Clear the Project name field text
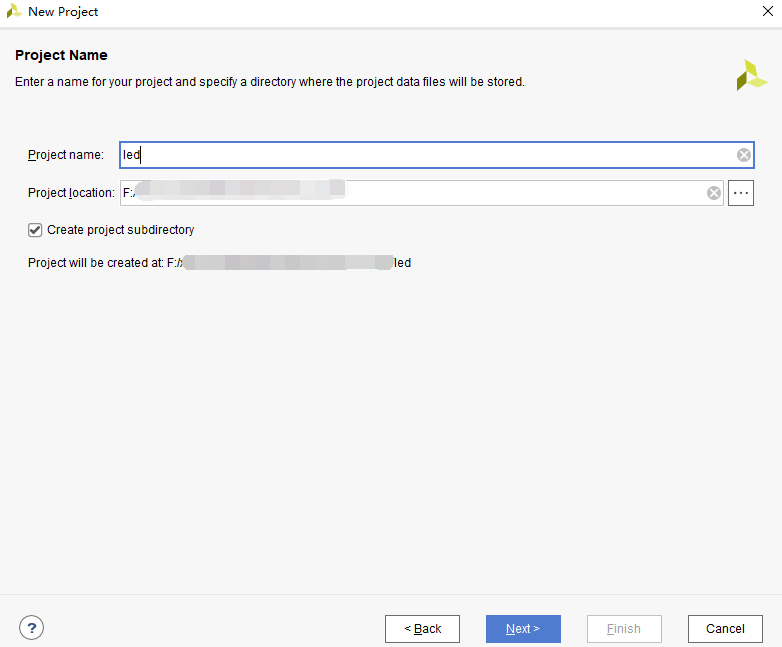Viewport: 782px width, 647px height. pos(744,155)
